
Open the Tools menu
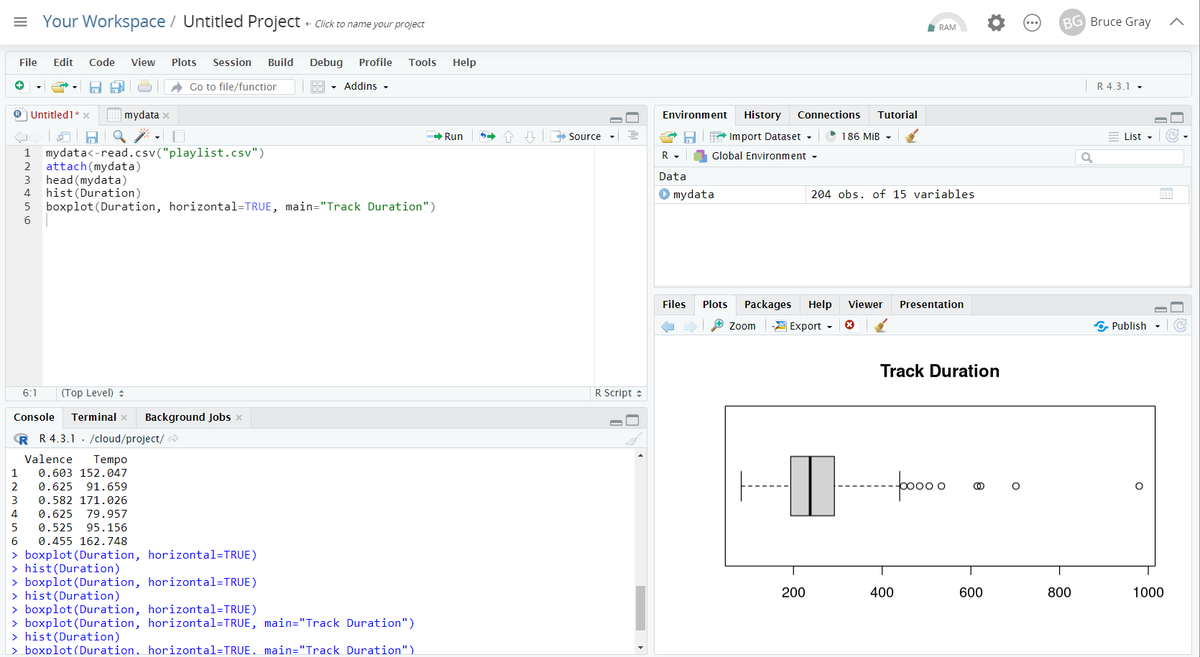[x=422, y=62]
